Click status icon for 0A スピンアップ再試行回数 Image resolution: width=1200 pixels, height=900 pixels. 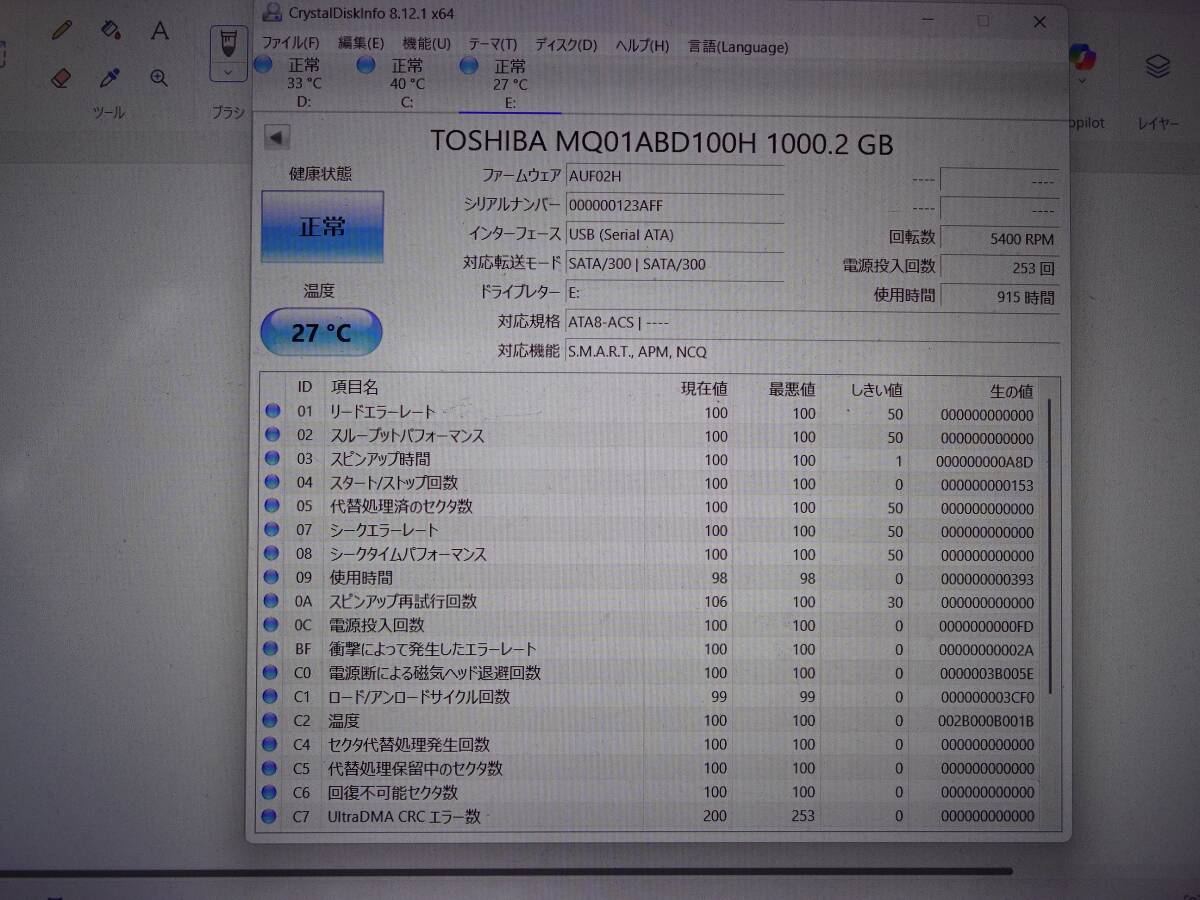pos(271,601)
